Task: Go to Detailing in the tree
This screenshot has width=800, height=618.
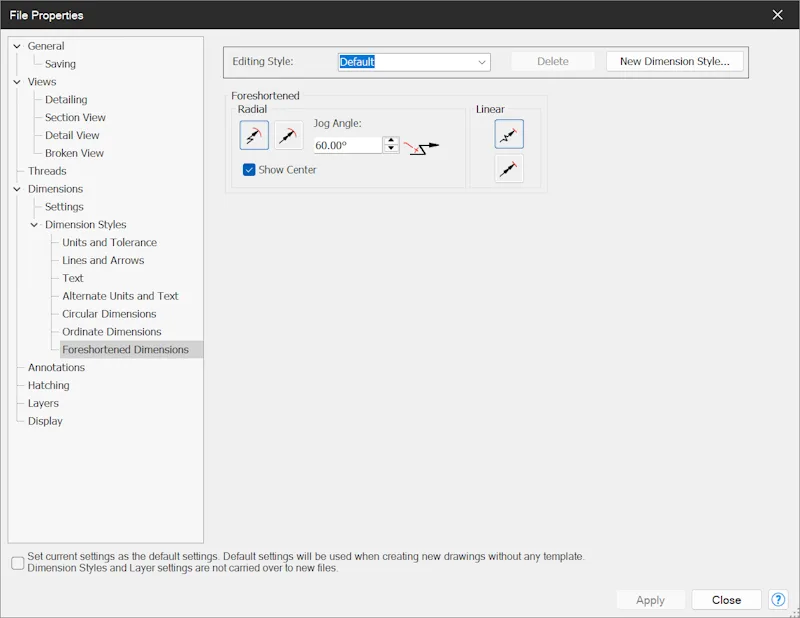Action: tap(66, 100)
